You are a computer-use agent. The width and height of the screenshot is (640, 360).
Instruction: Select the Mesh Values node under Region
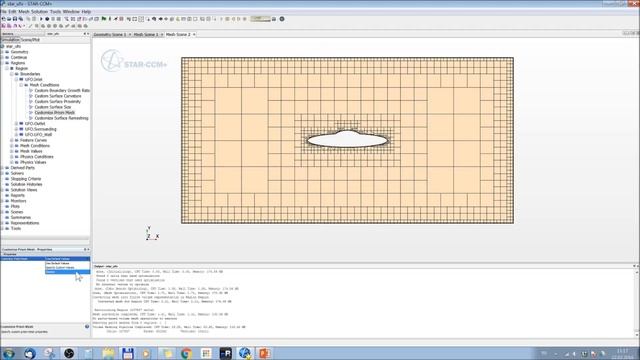tap(31, 151)
